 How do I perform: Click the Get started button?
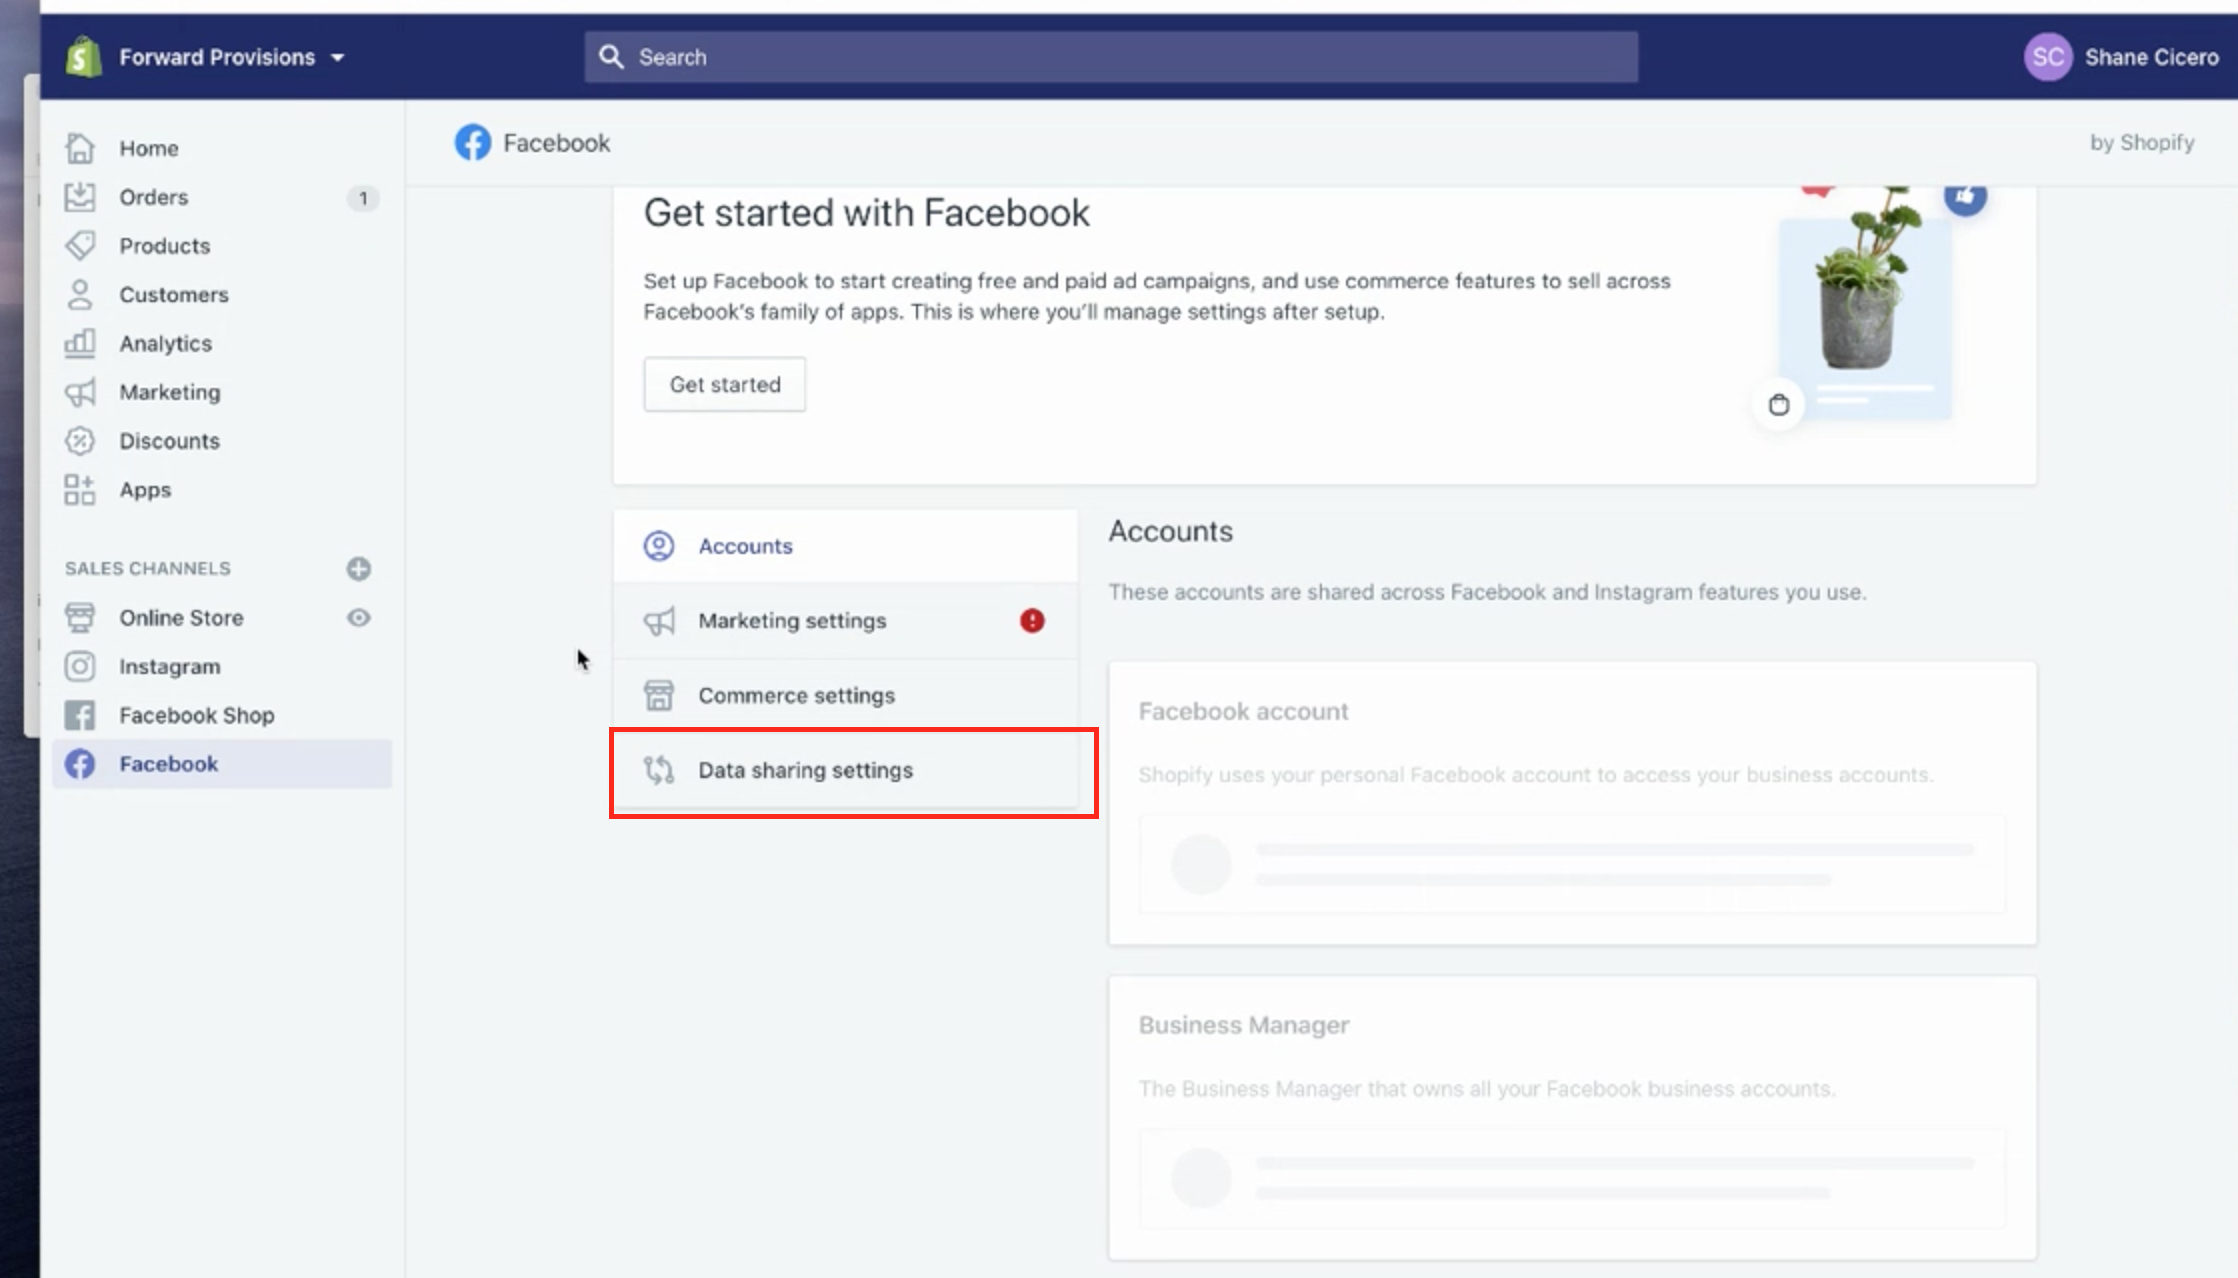click(x=724, y=384)
